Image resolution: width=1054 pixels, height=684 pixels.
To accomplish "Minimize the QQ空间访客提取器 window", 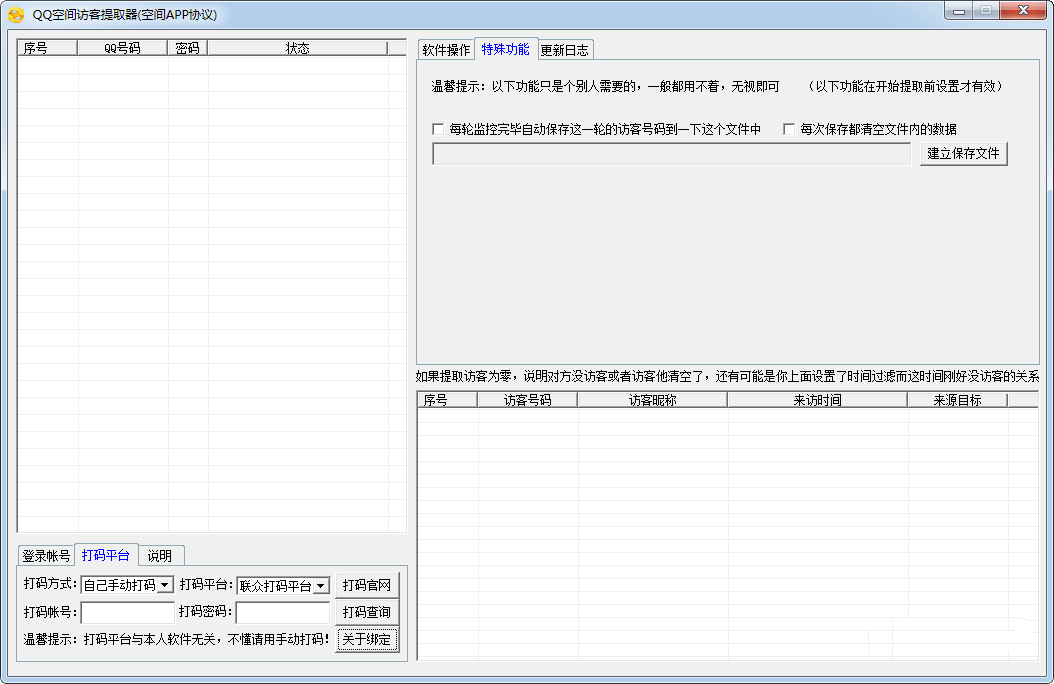I will pos(959,11).
